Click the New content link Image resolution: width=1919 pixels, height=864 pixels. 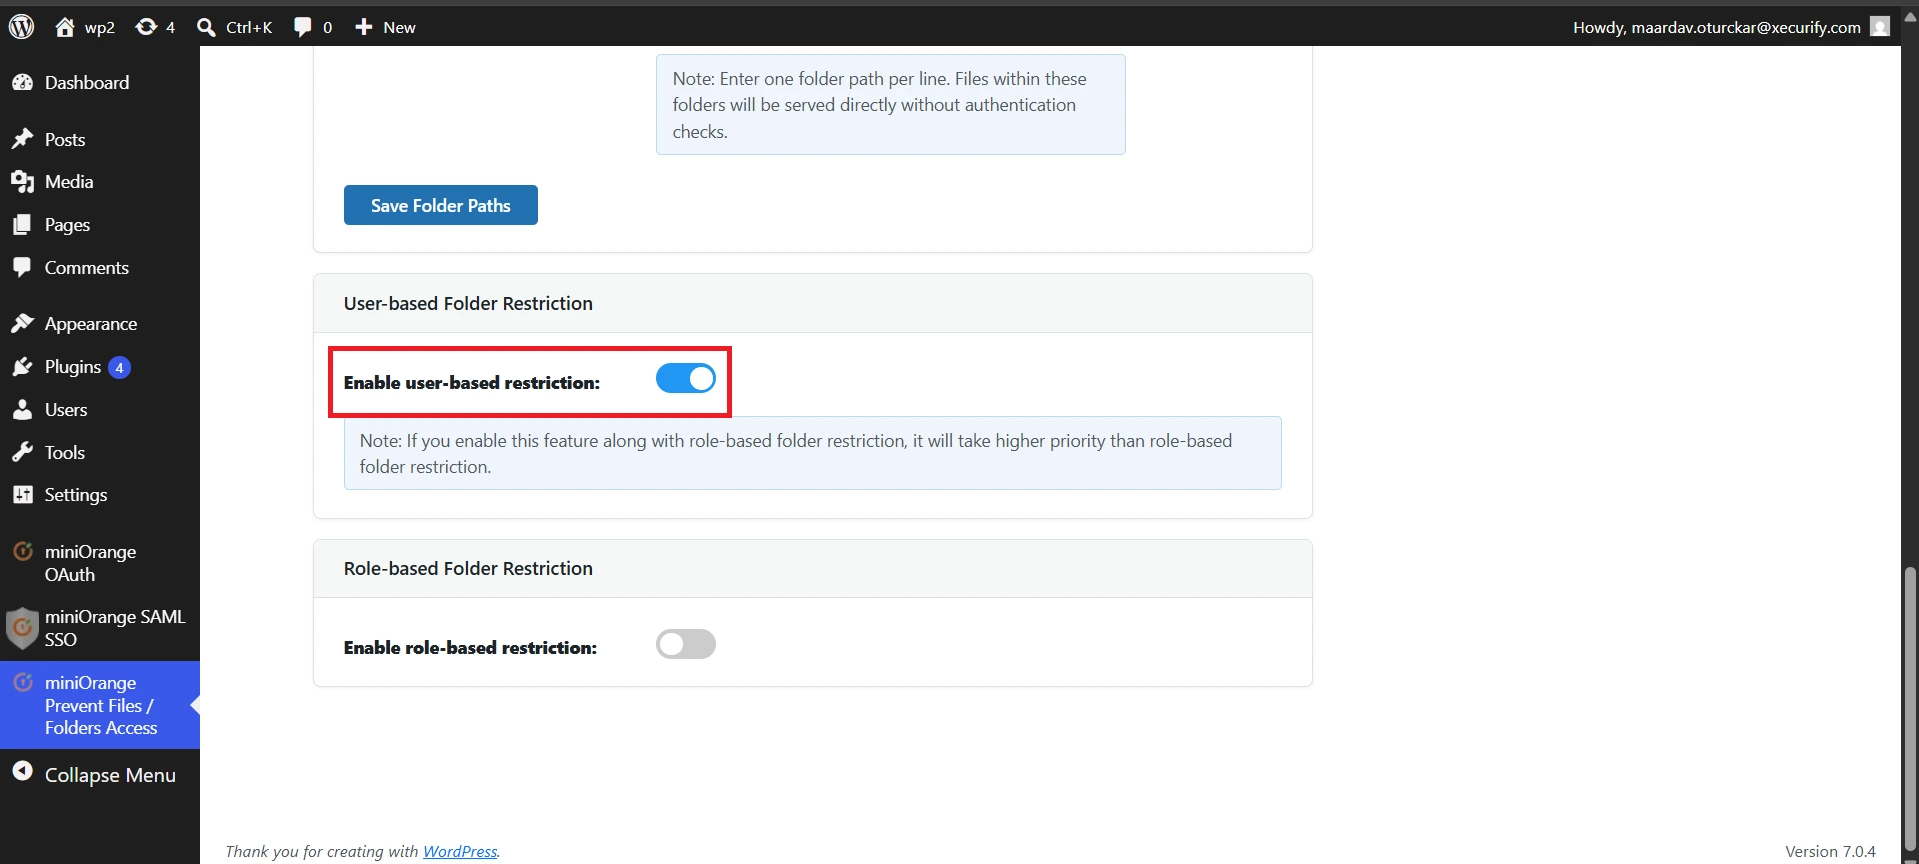tap(399, 27)
